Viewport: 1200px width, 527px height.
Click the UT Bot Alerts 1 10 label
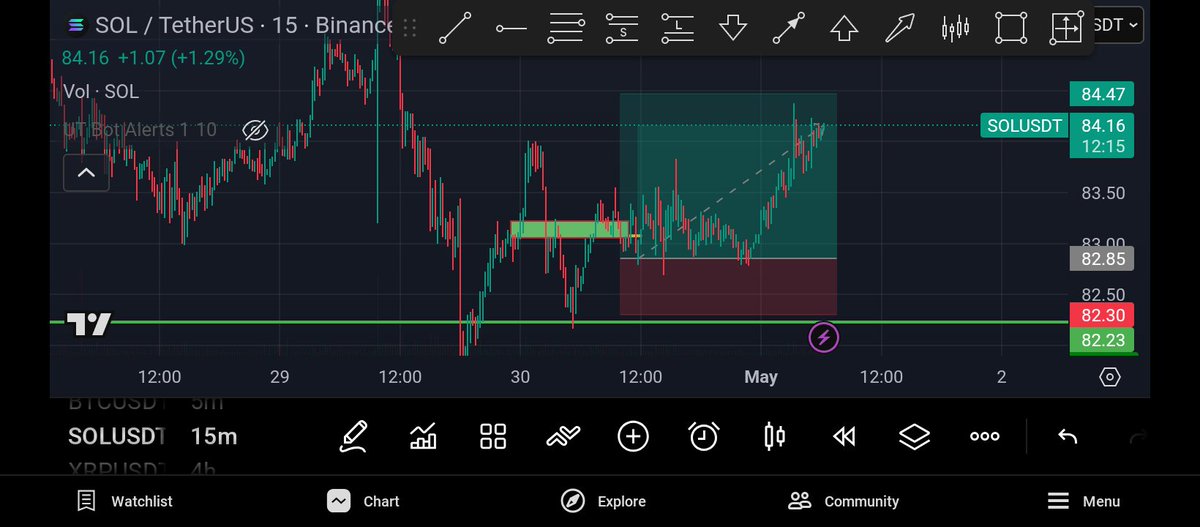[x=140, y=130]
